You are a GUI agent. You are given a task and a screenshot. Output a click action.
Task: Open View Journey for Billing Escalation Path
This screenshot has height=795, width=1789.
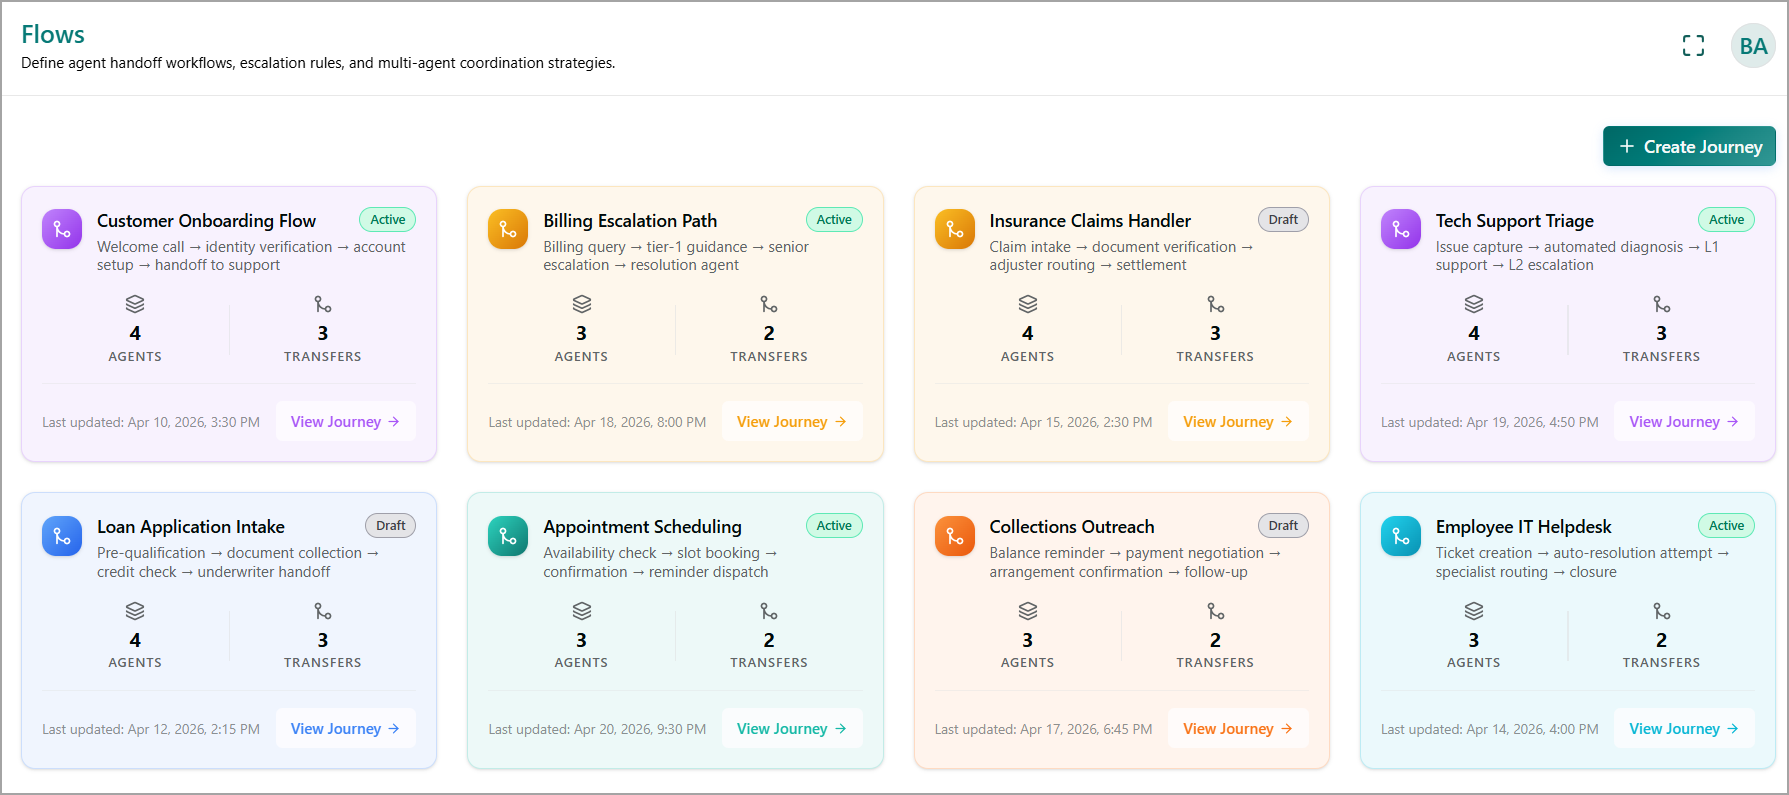(792, 422)
